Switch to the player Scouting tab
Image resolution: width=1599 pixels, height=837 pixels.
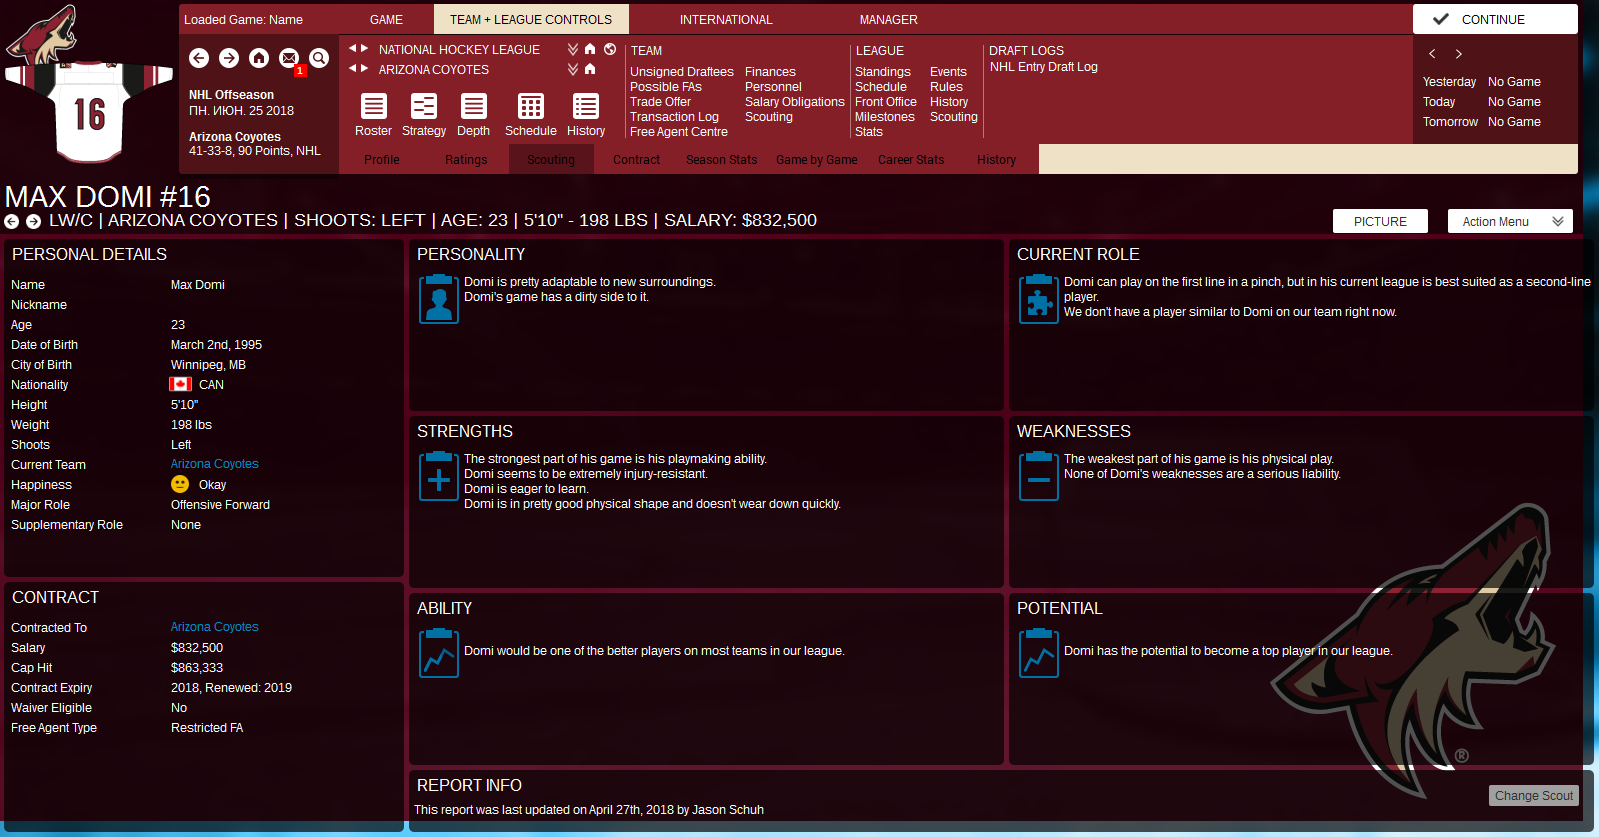tap(551, 159)
